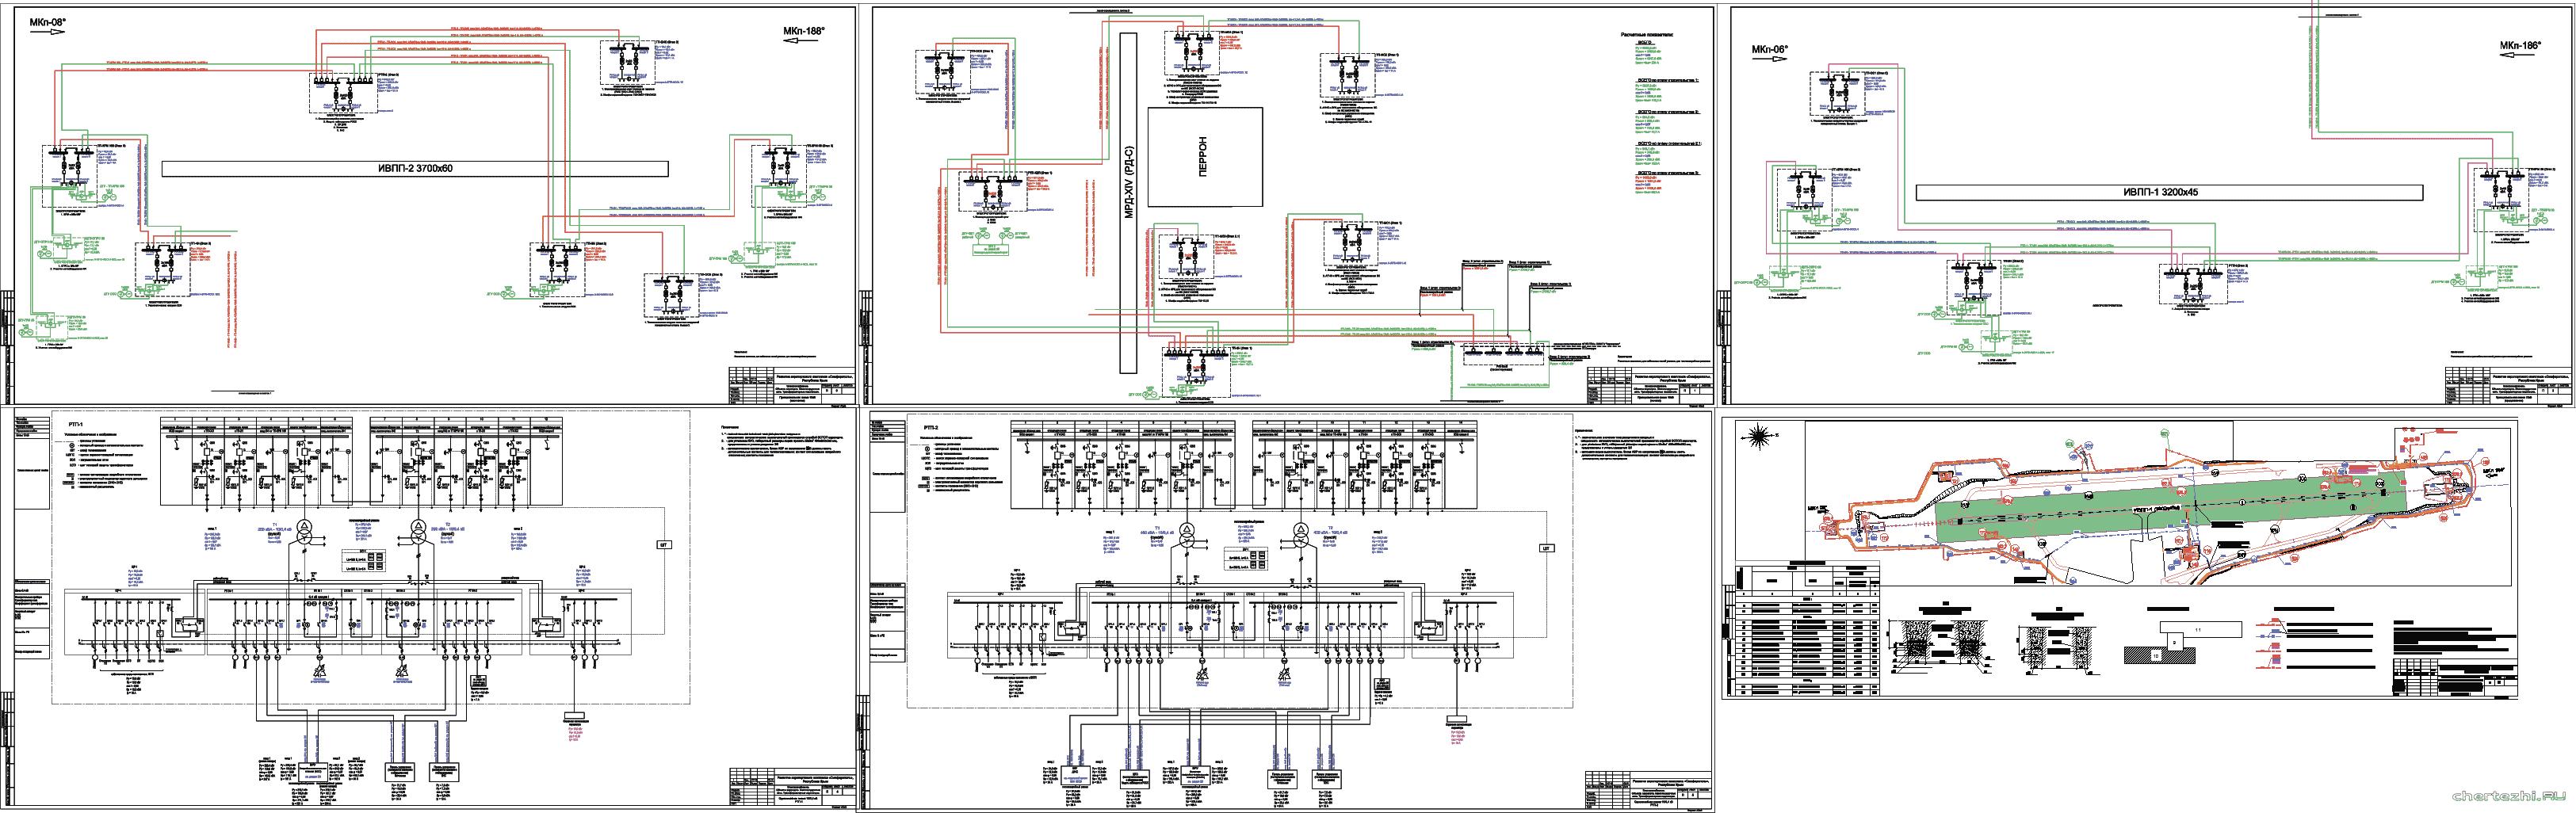2576x813 pixels.
Task: Select the ИВПП-2 3700х60 runway box
Action: [x=415, y=169]
